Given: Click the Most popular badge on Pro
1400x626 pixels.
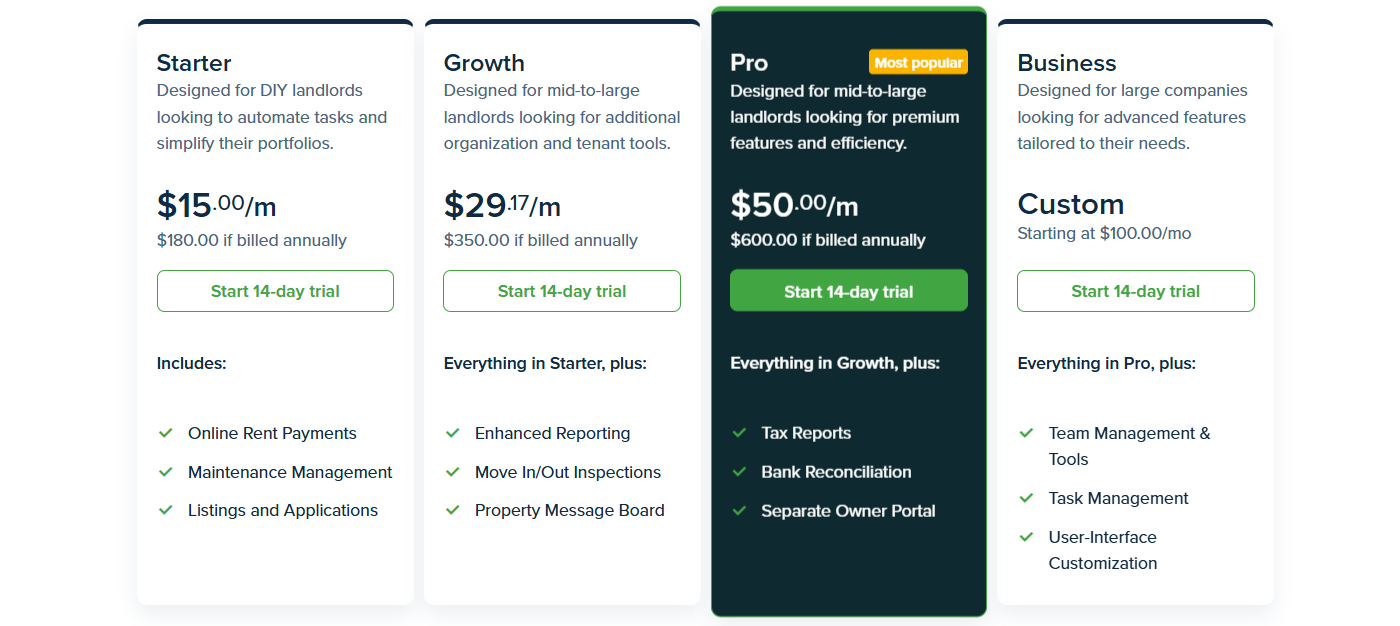Looking at the screenshot, I should click(x=918, y=62).
